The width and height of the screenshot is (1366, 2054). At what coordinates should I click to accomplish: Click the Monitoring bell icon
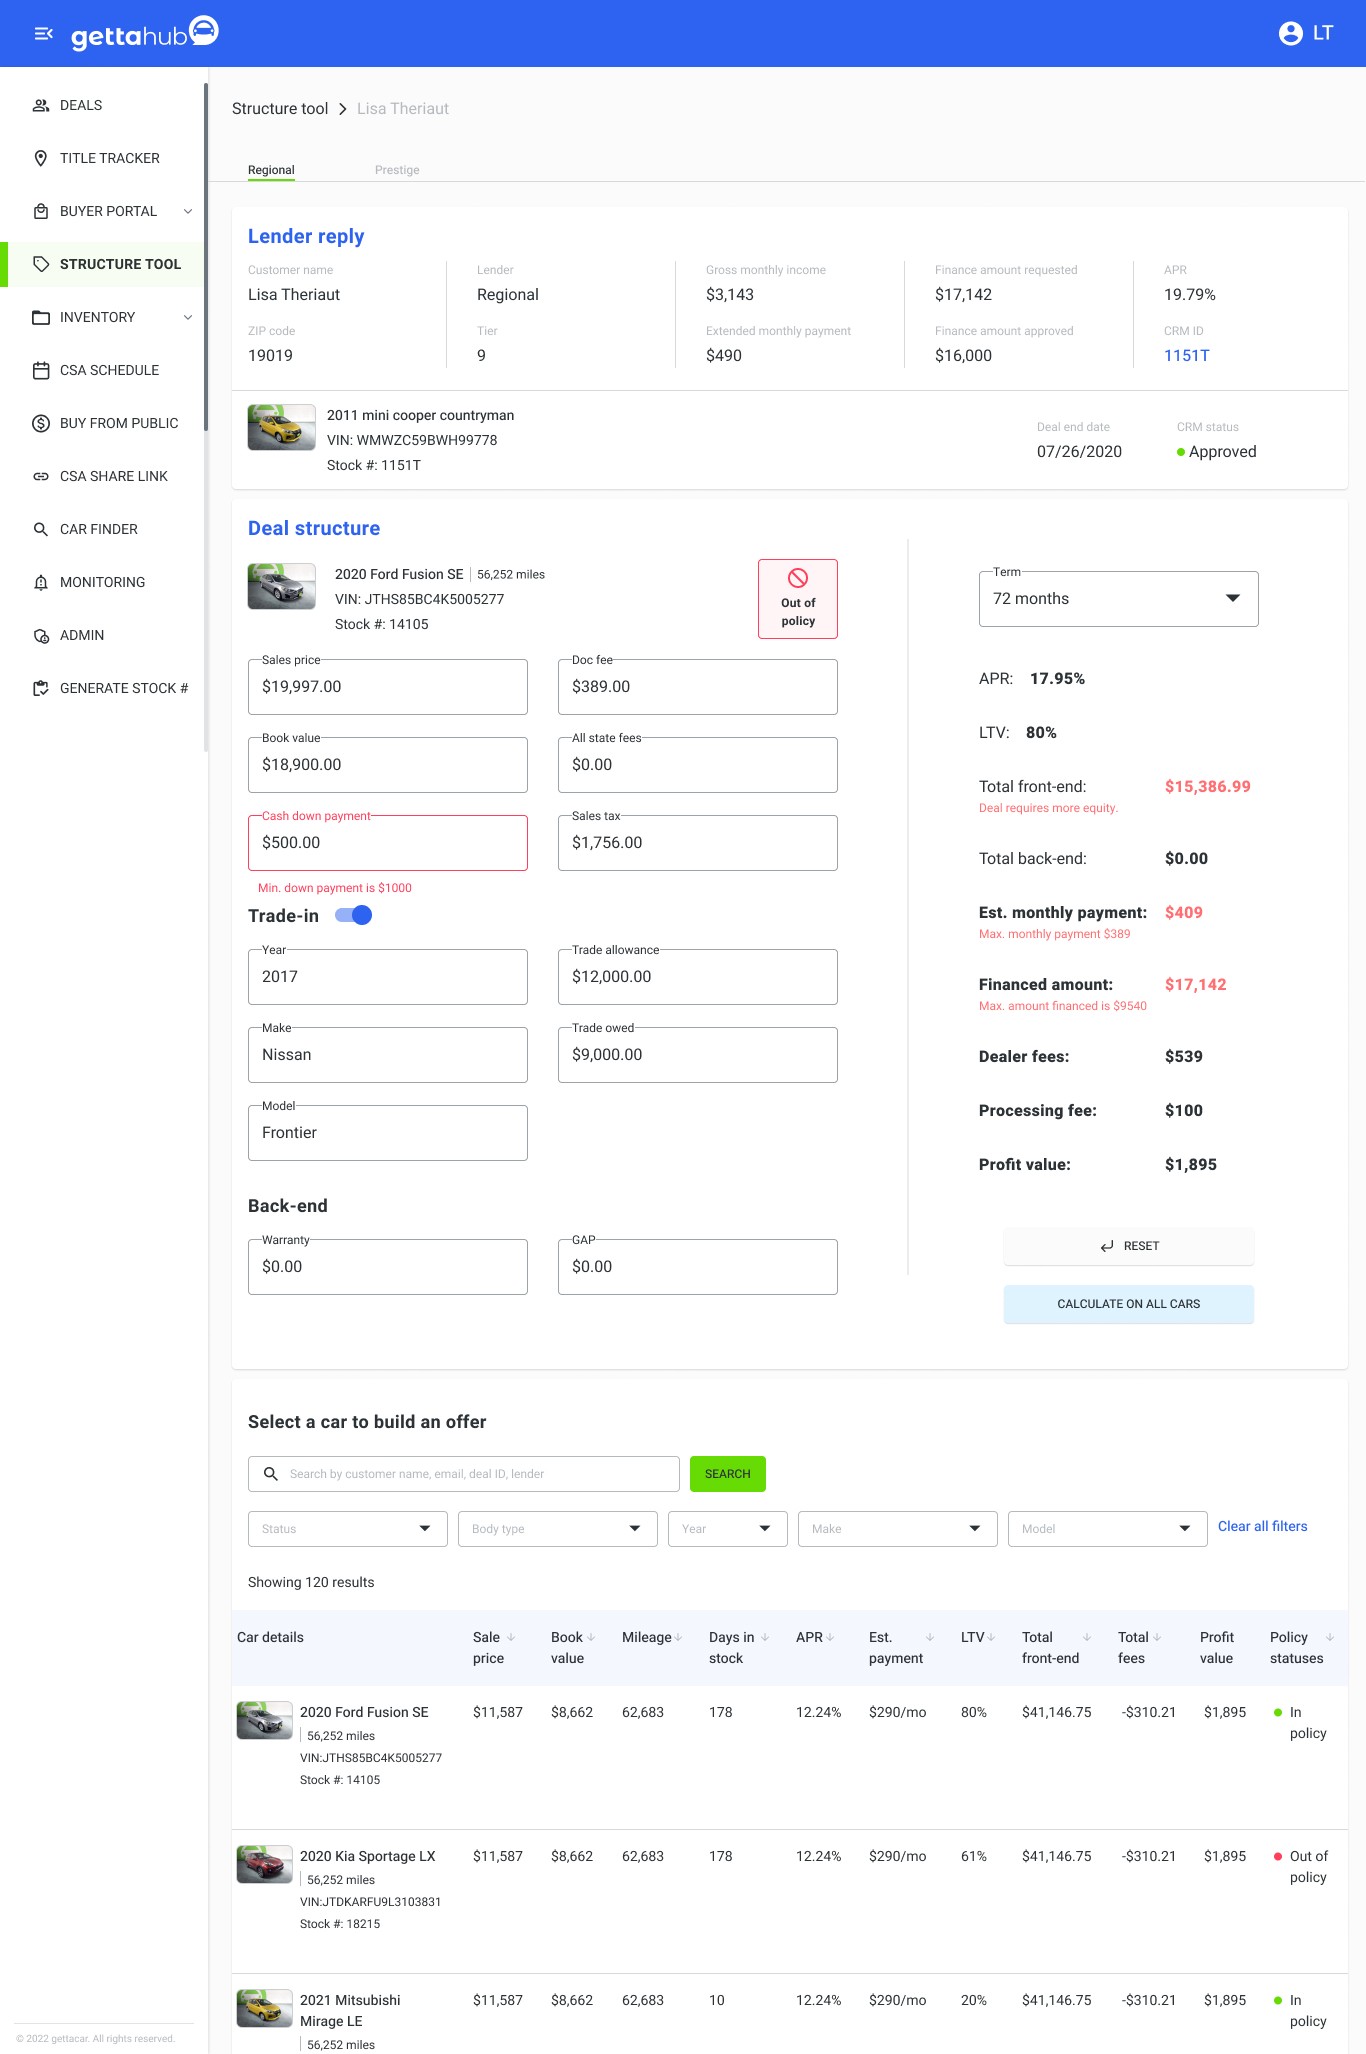41,582
